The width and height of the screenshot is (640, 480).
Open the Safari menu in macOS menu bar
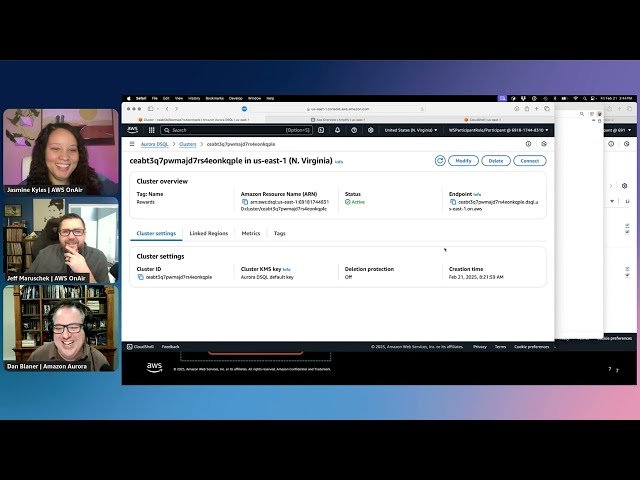[141, 98]
